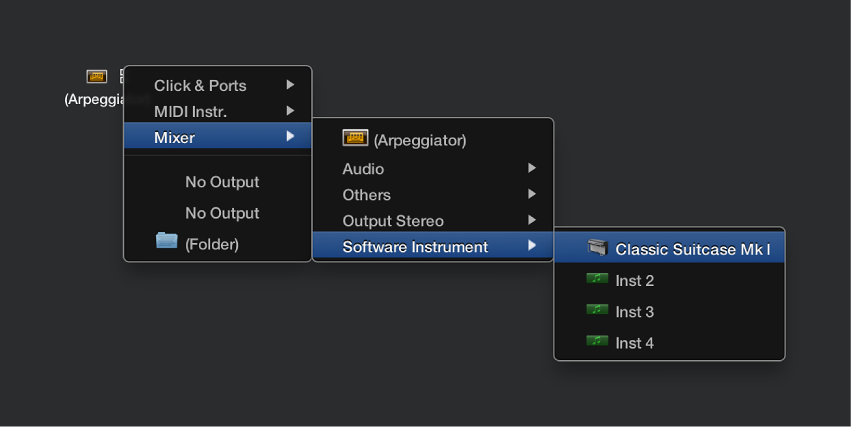
Task: Open the Click & Ports menu item
Action: pyautogui.click(x=218, y=85)
